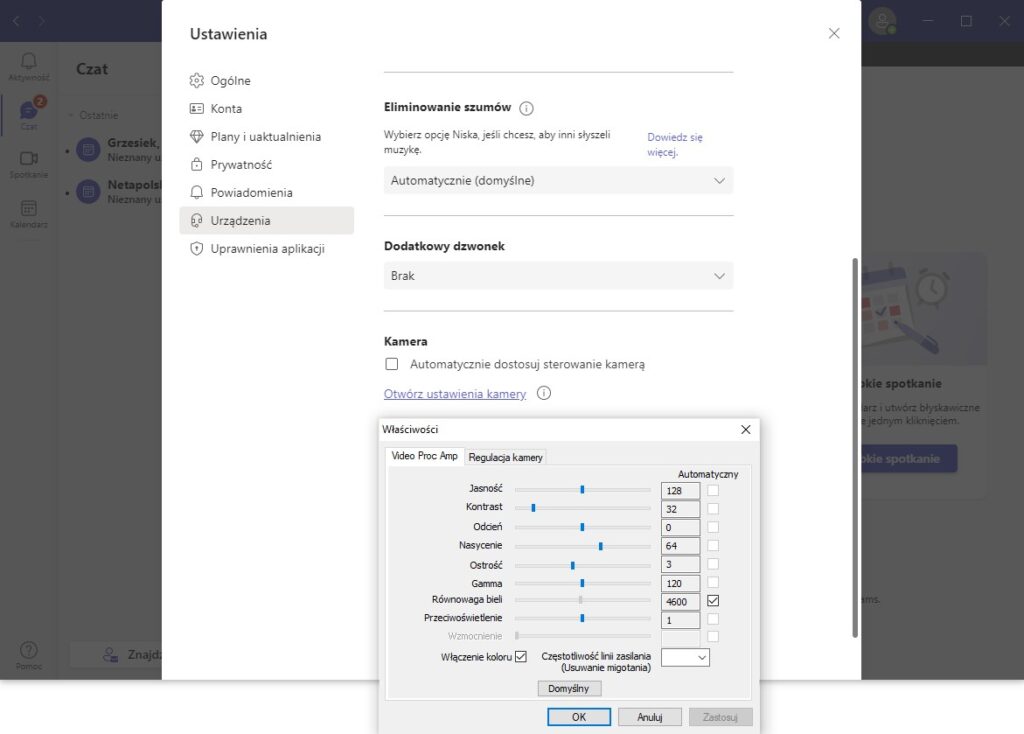Open the Spotkanie camera icon in sidebar
This screenshot has width=1024, height=734.
[29, 159]
